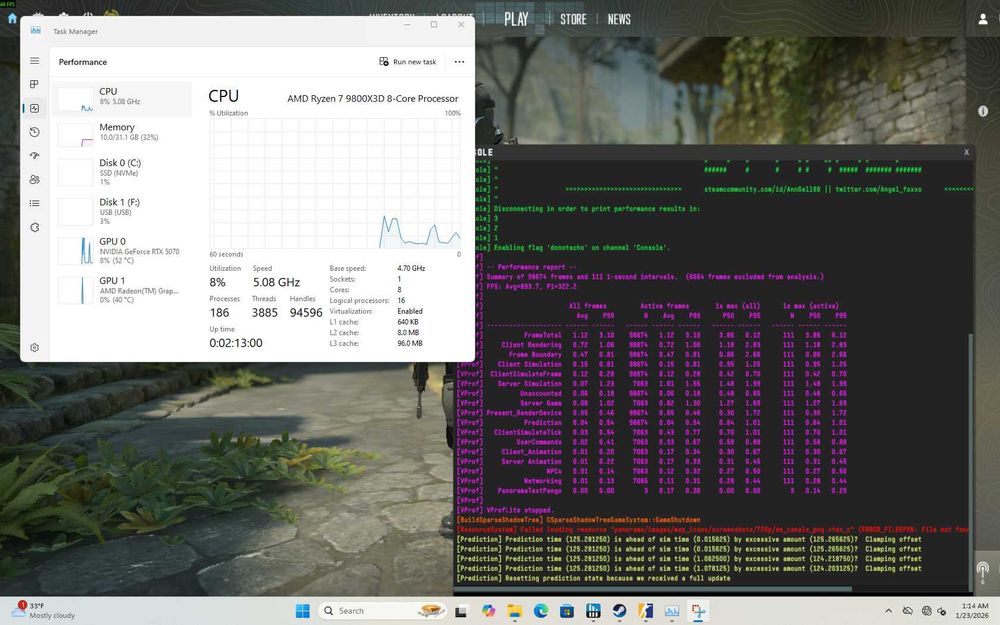Close the game console with X

point(966,152)
